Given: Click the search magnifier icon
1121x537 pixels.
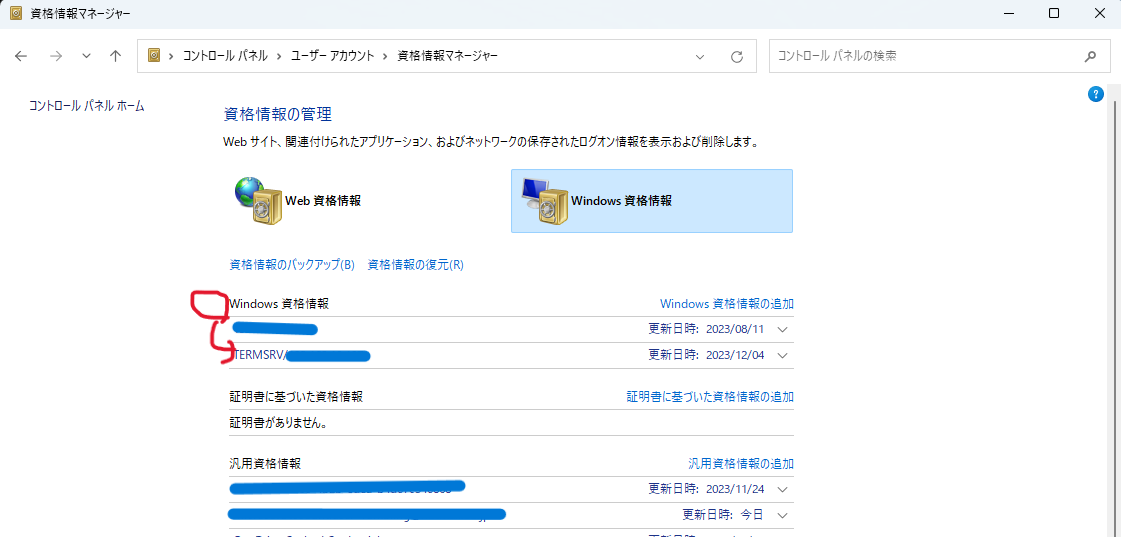Looking at the screenshot, I should [1090, 56].
